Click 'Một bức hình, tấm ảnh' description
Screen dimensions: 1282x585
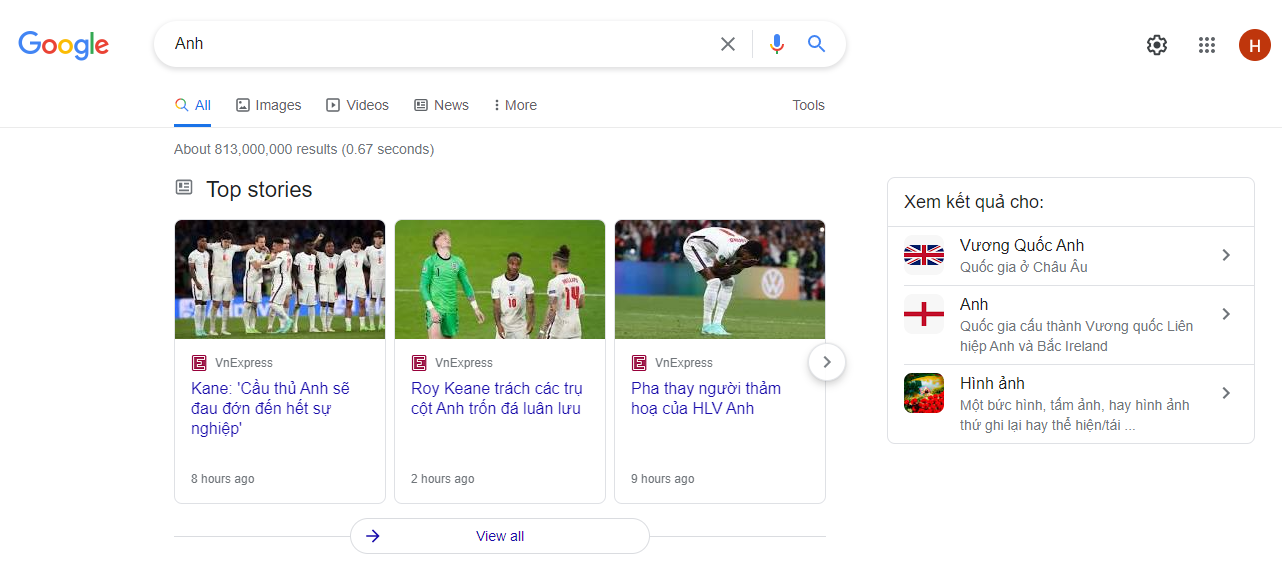coord(1074,415)
